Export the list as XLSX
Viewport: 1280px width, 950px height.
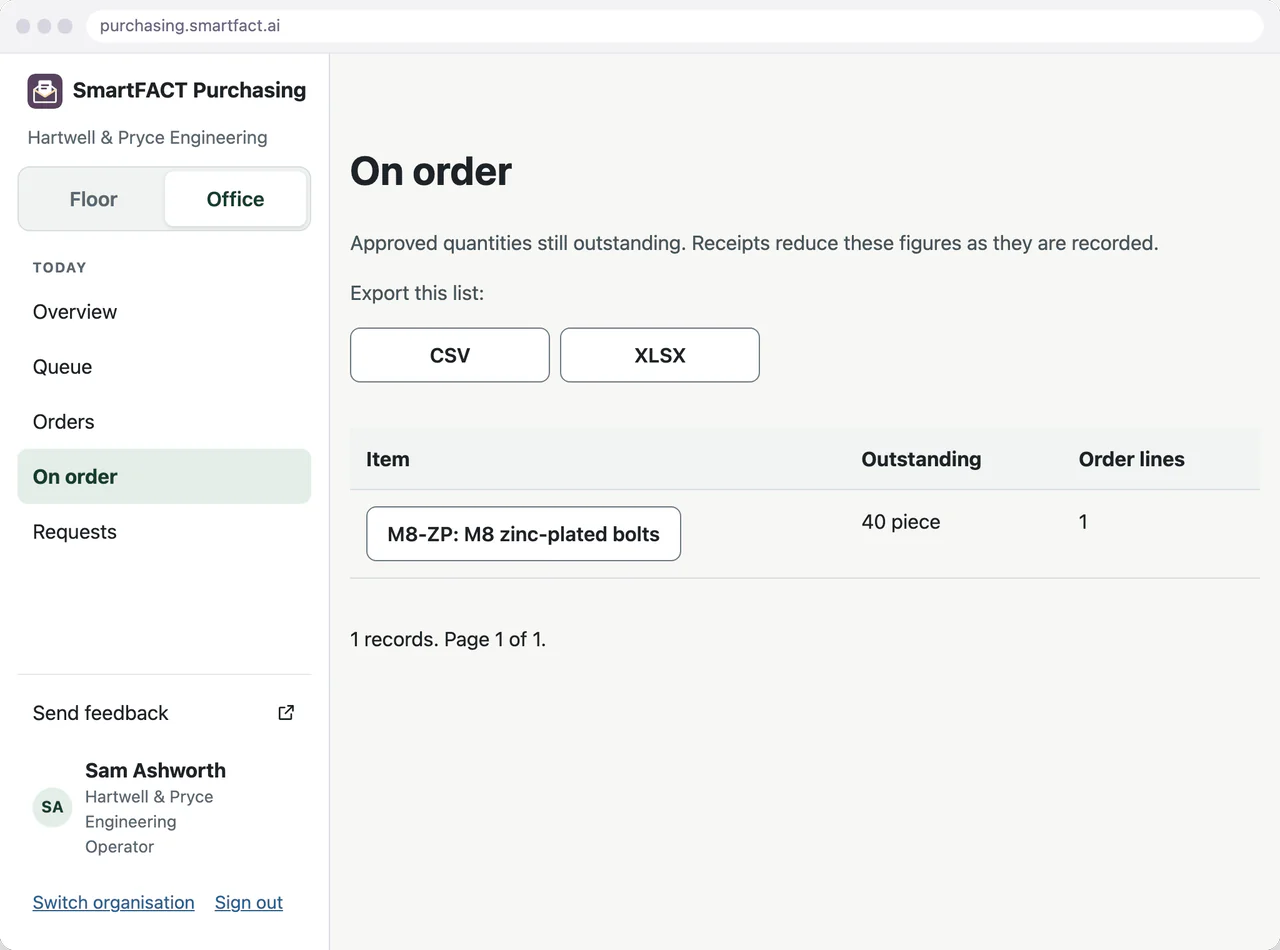pyautogui.click(x=660, y=355)
